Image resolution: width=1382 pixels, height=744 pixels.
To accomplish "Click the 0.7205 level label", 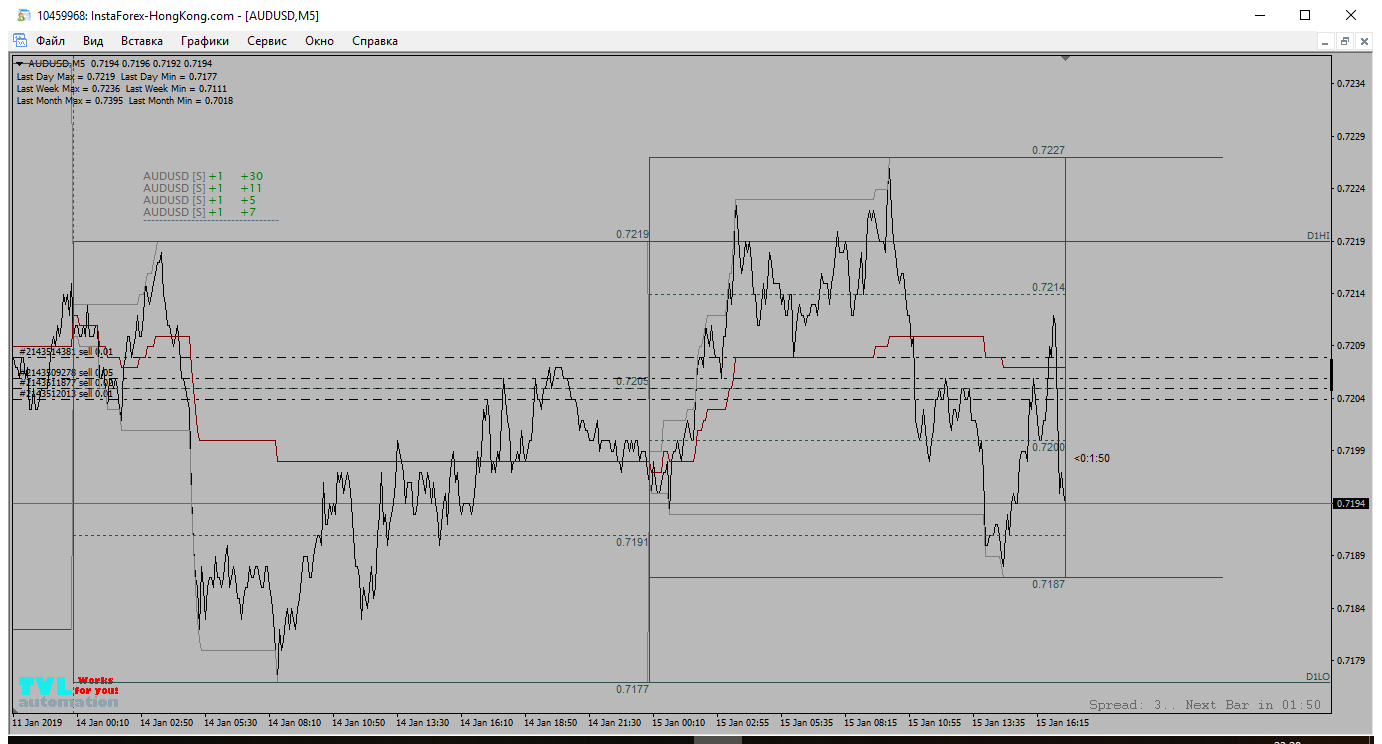I will tap(632, 381).
